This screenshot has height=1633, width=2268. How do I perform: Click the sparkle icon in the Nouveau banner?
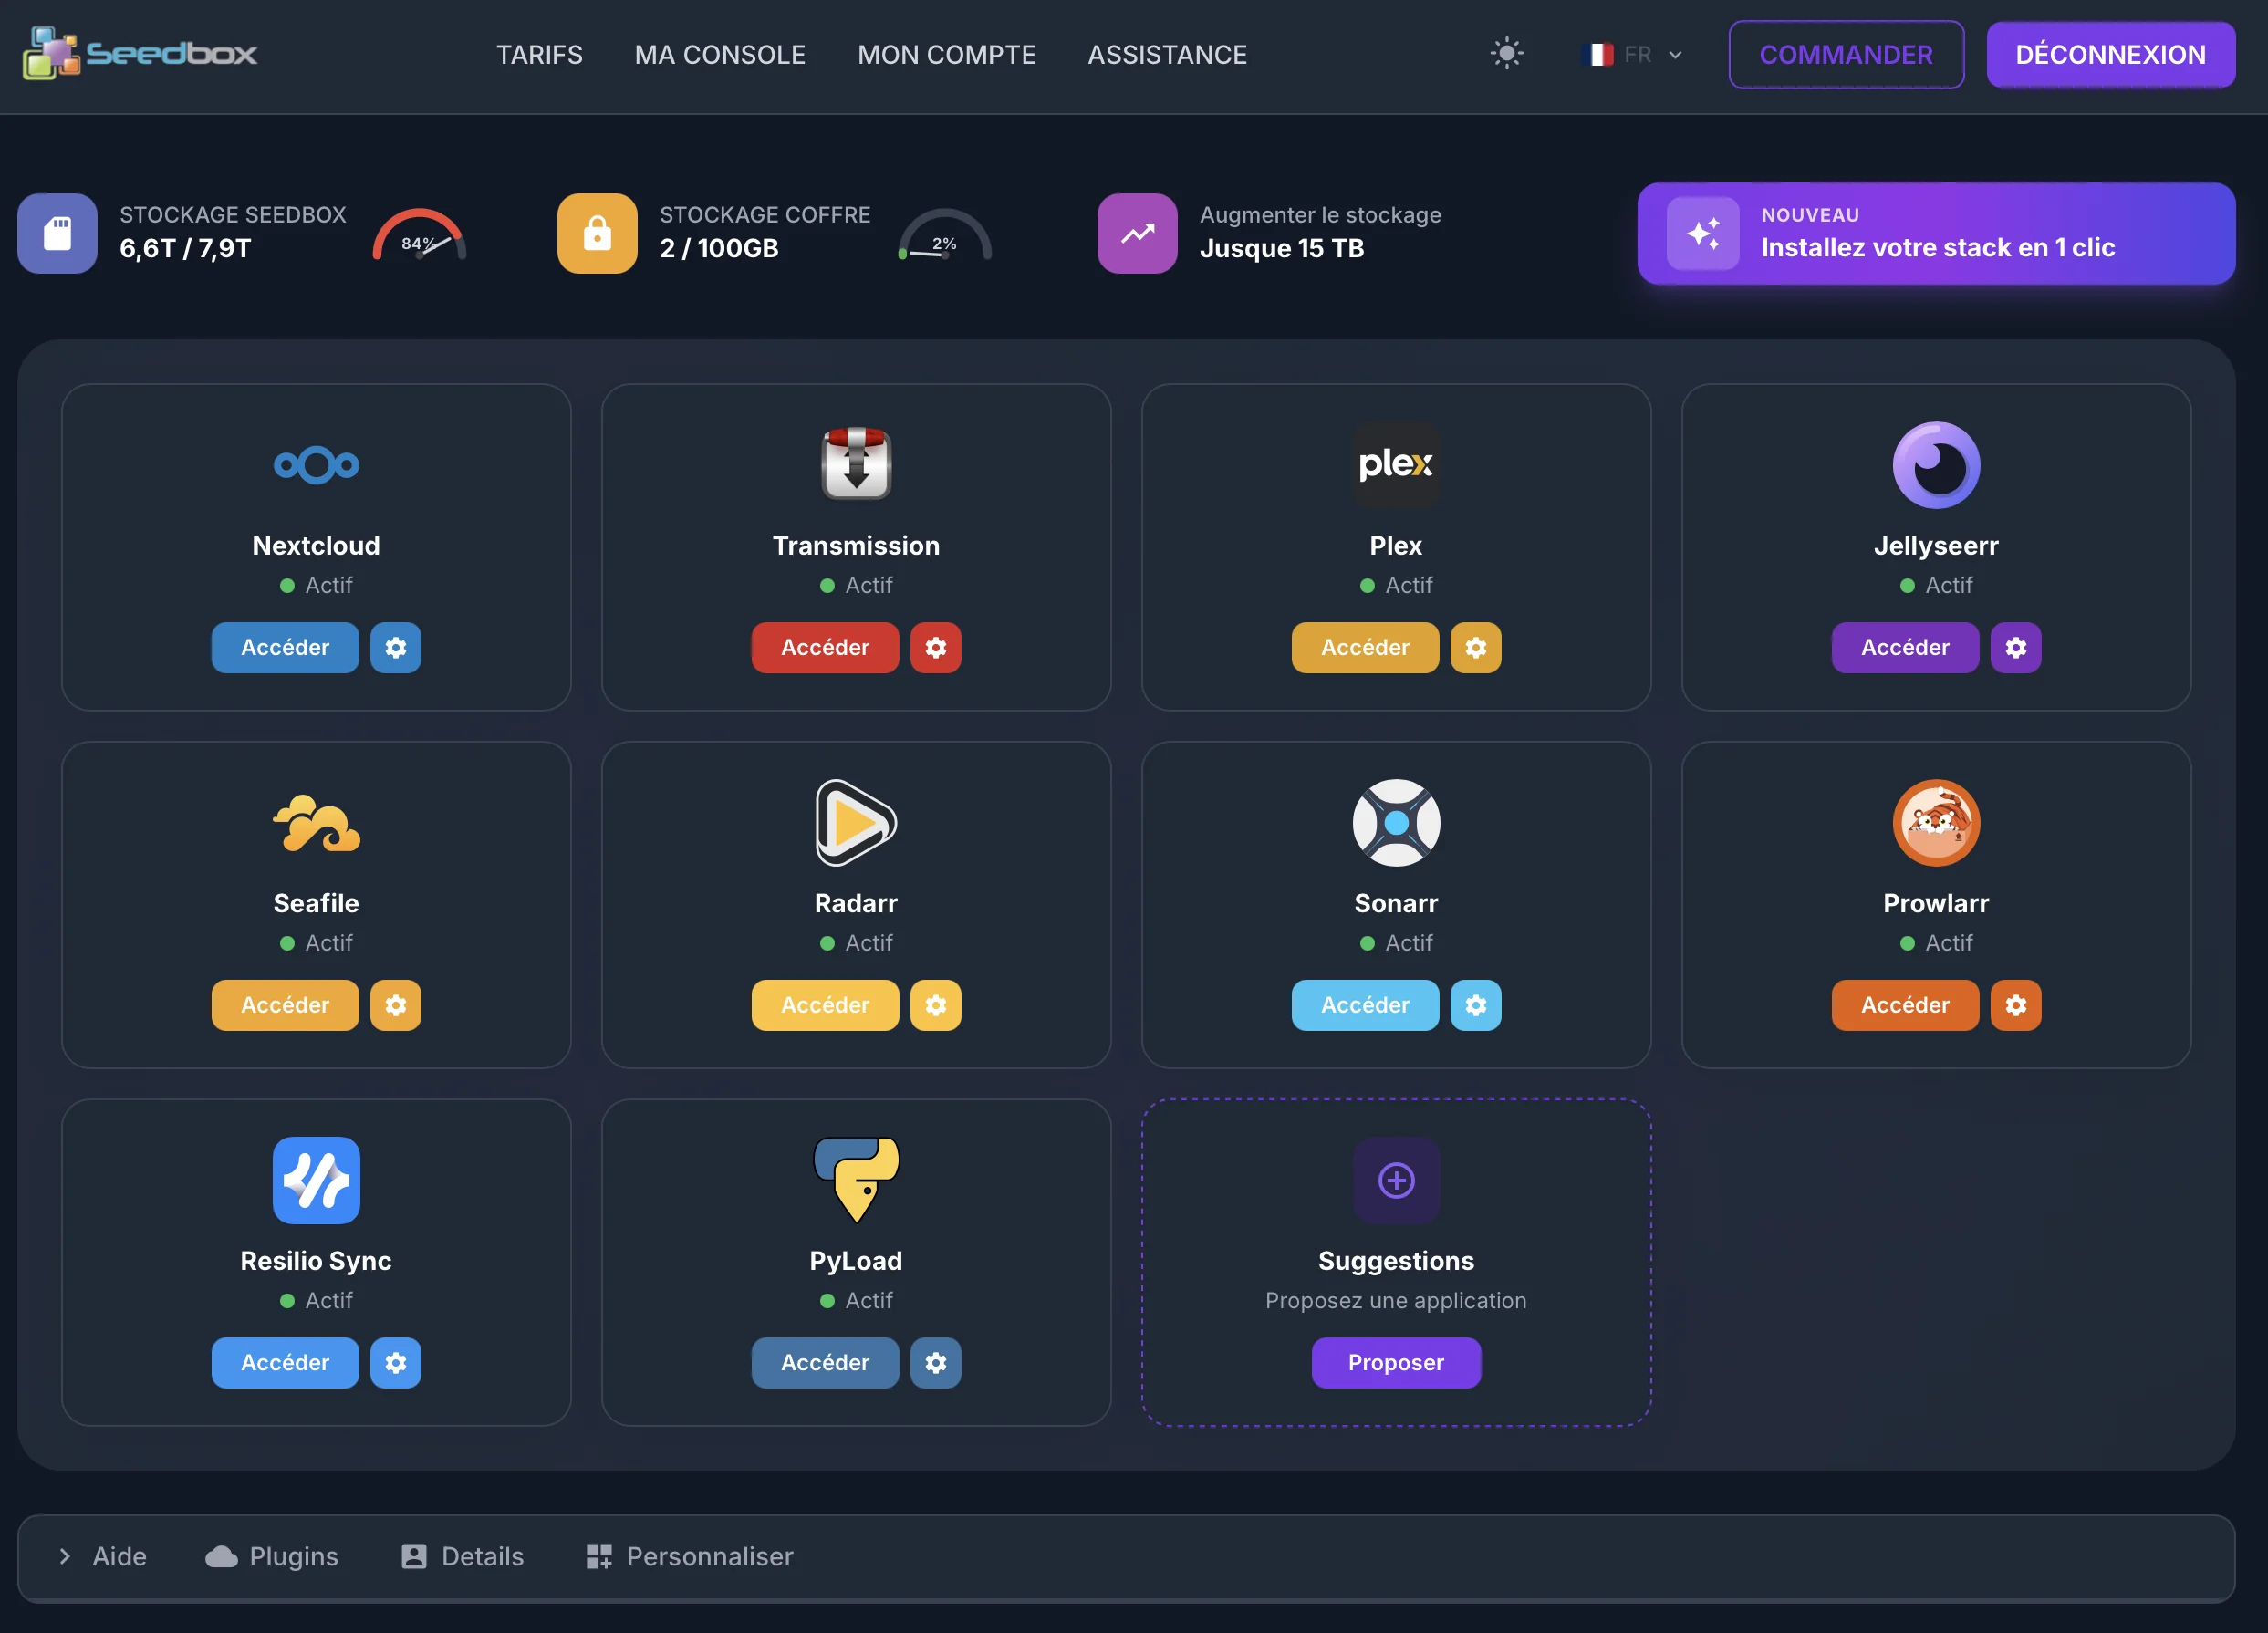[x=1703, y=233]
